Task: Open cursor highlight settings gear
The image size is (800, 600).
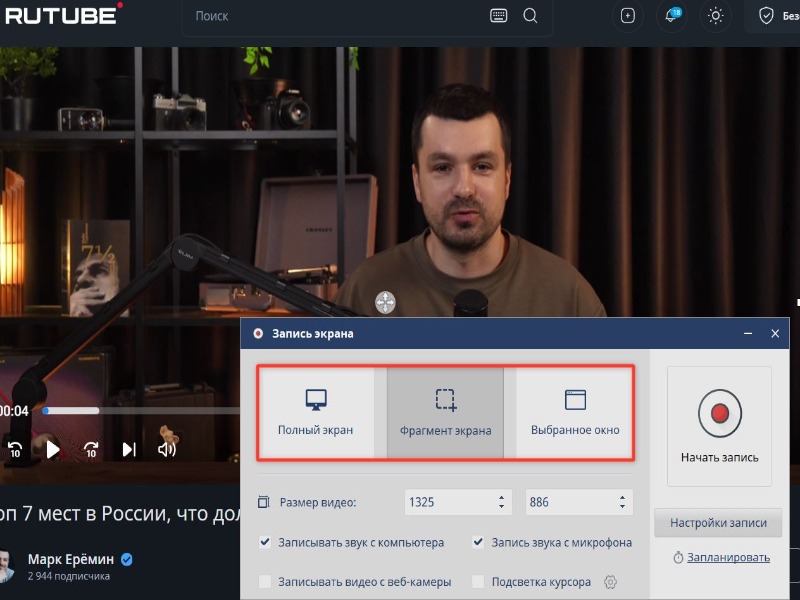Action: [x=611, y=582]
